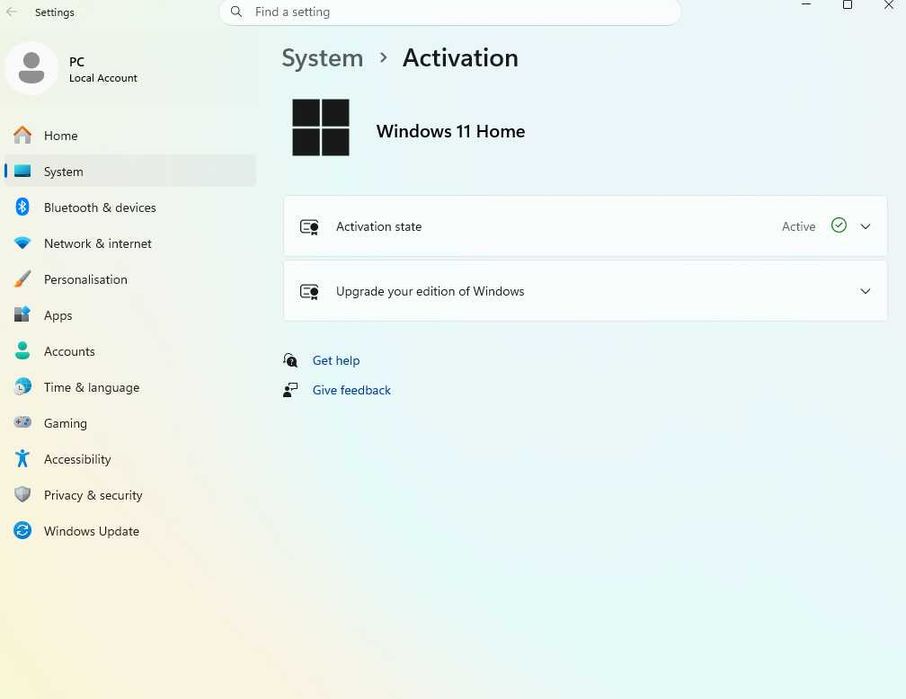This screenshot has height=699, width=906.
Task: Click the PC user avatar picture
Action: pyautogui.click(x=31, y=68)
